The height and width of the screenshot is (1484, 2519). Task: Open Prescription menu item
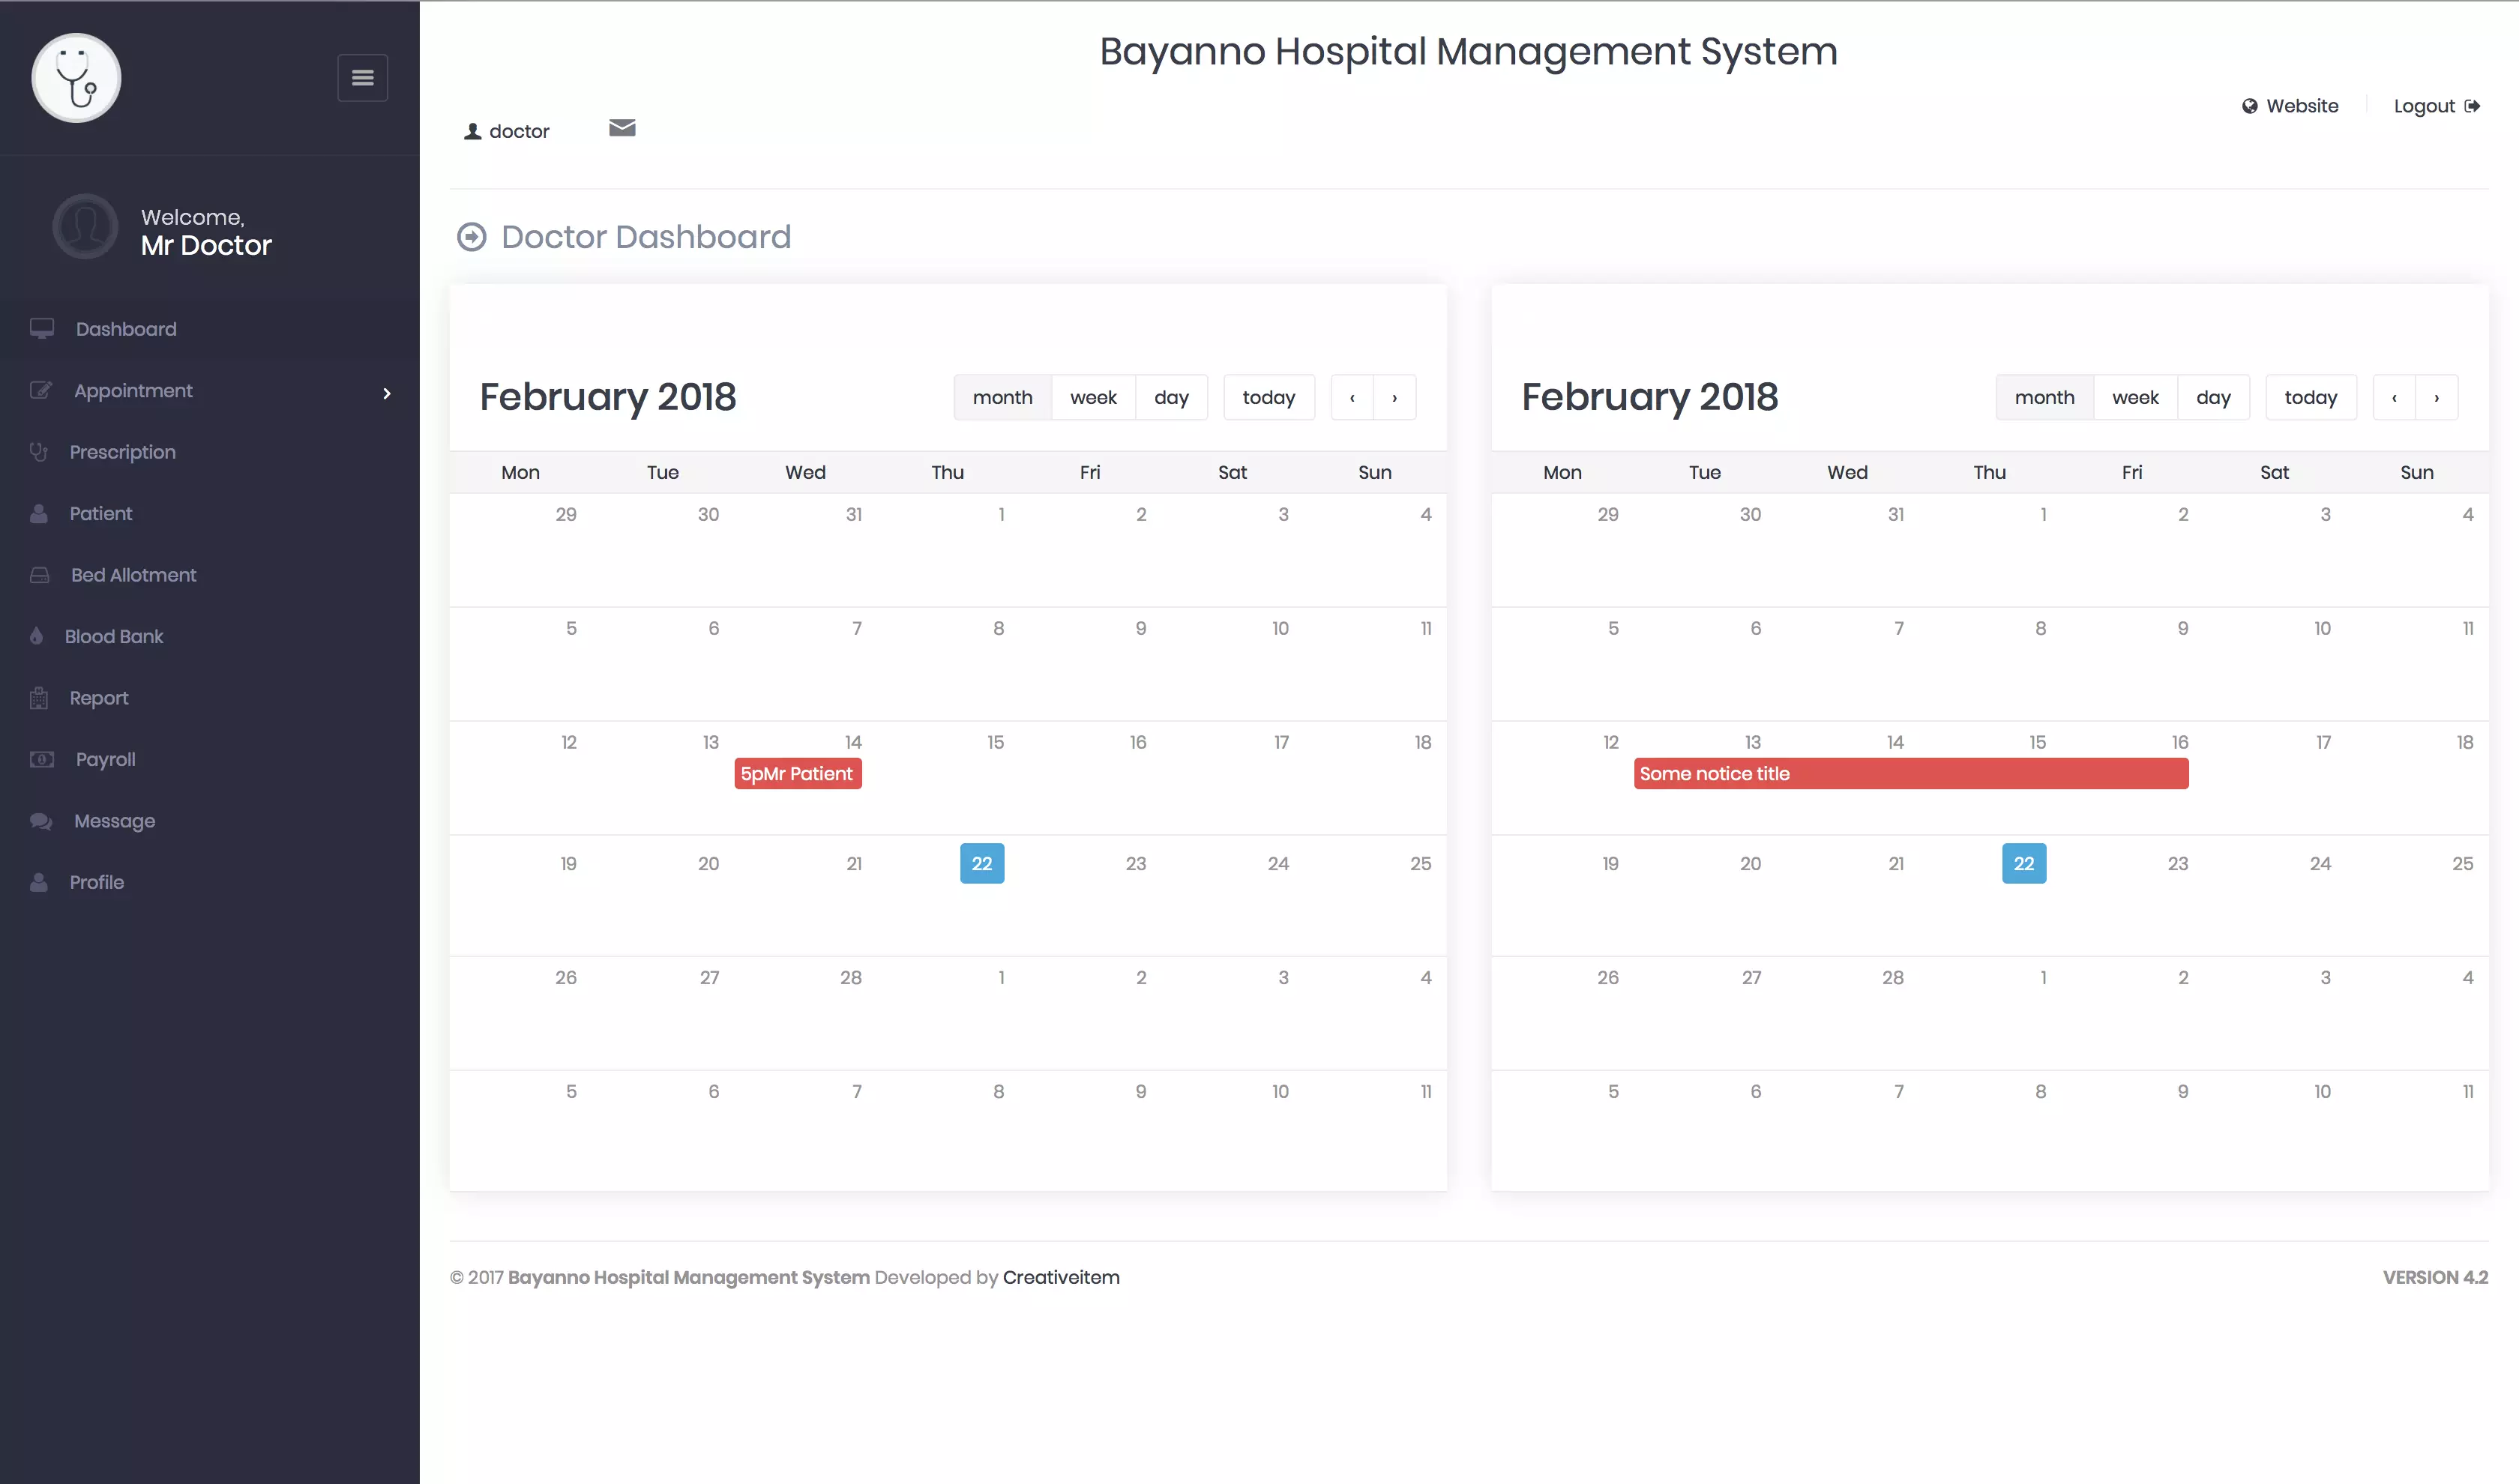tap(123, 452)
